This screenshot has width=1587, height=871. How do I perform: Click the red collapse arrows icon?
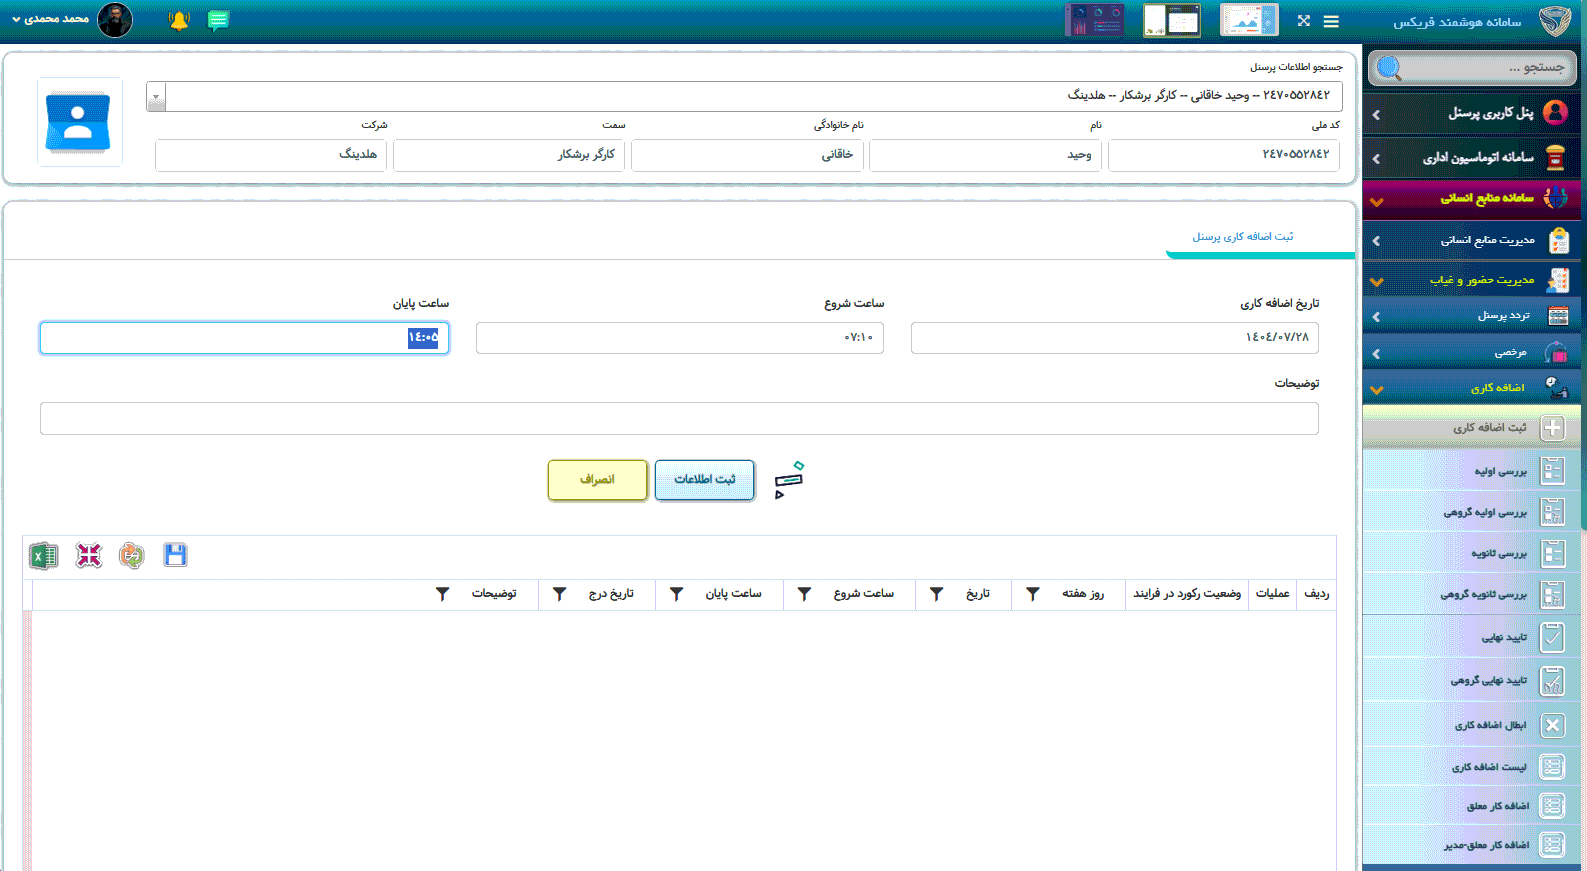point(88,556)
